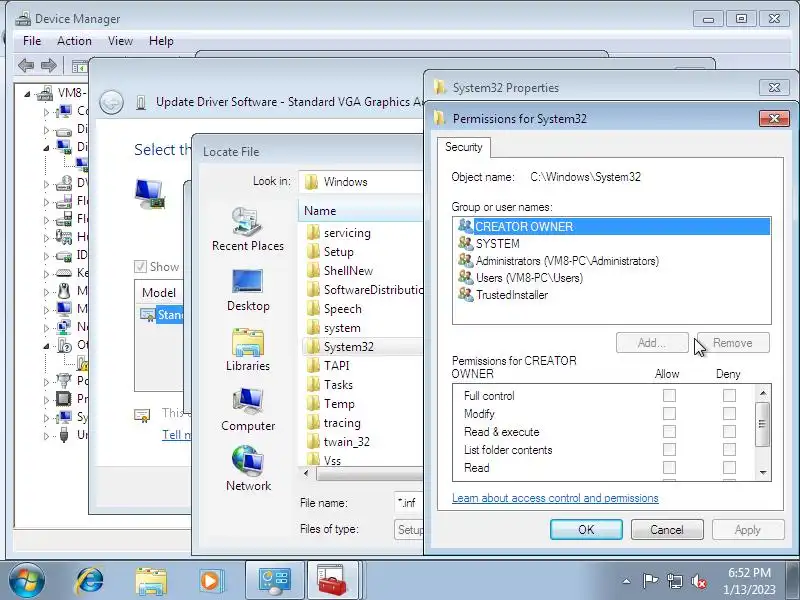Open the Help menu in Device Manager
This screenshot has height=600, width=800.
(x=161, y=41)
